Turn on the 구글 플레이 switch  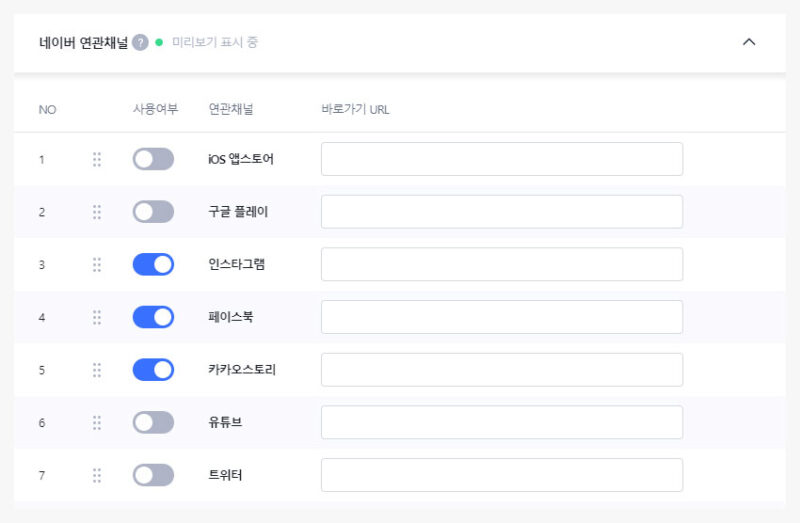[x=153, y=212]
